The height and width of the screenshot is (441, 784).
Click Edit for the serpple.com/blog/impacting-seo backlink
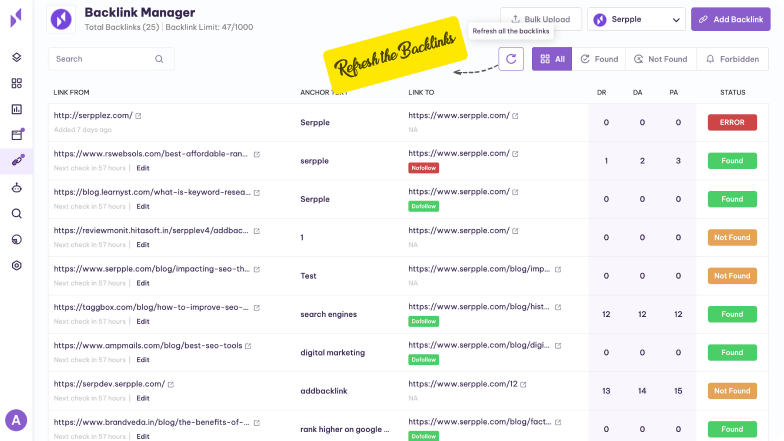tap(143, 283)
